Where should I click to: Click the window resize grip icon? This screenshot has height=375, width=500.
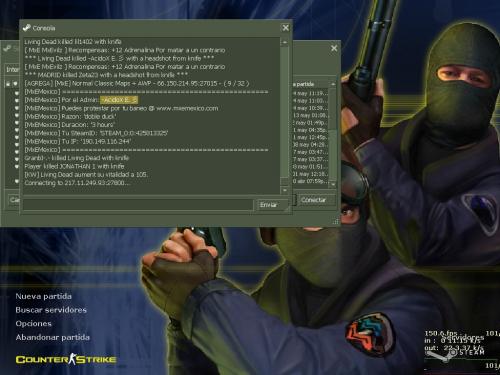336,222
